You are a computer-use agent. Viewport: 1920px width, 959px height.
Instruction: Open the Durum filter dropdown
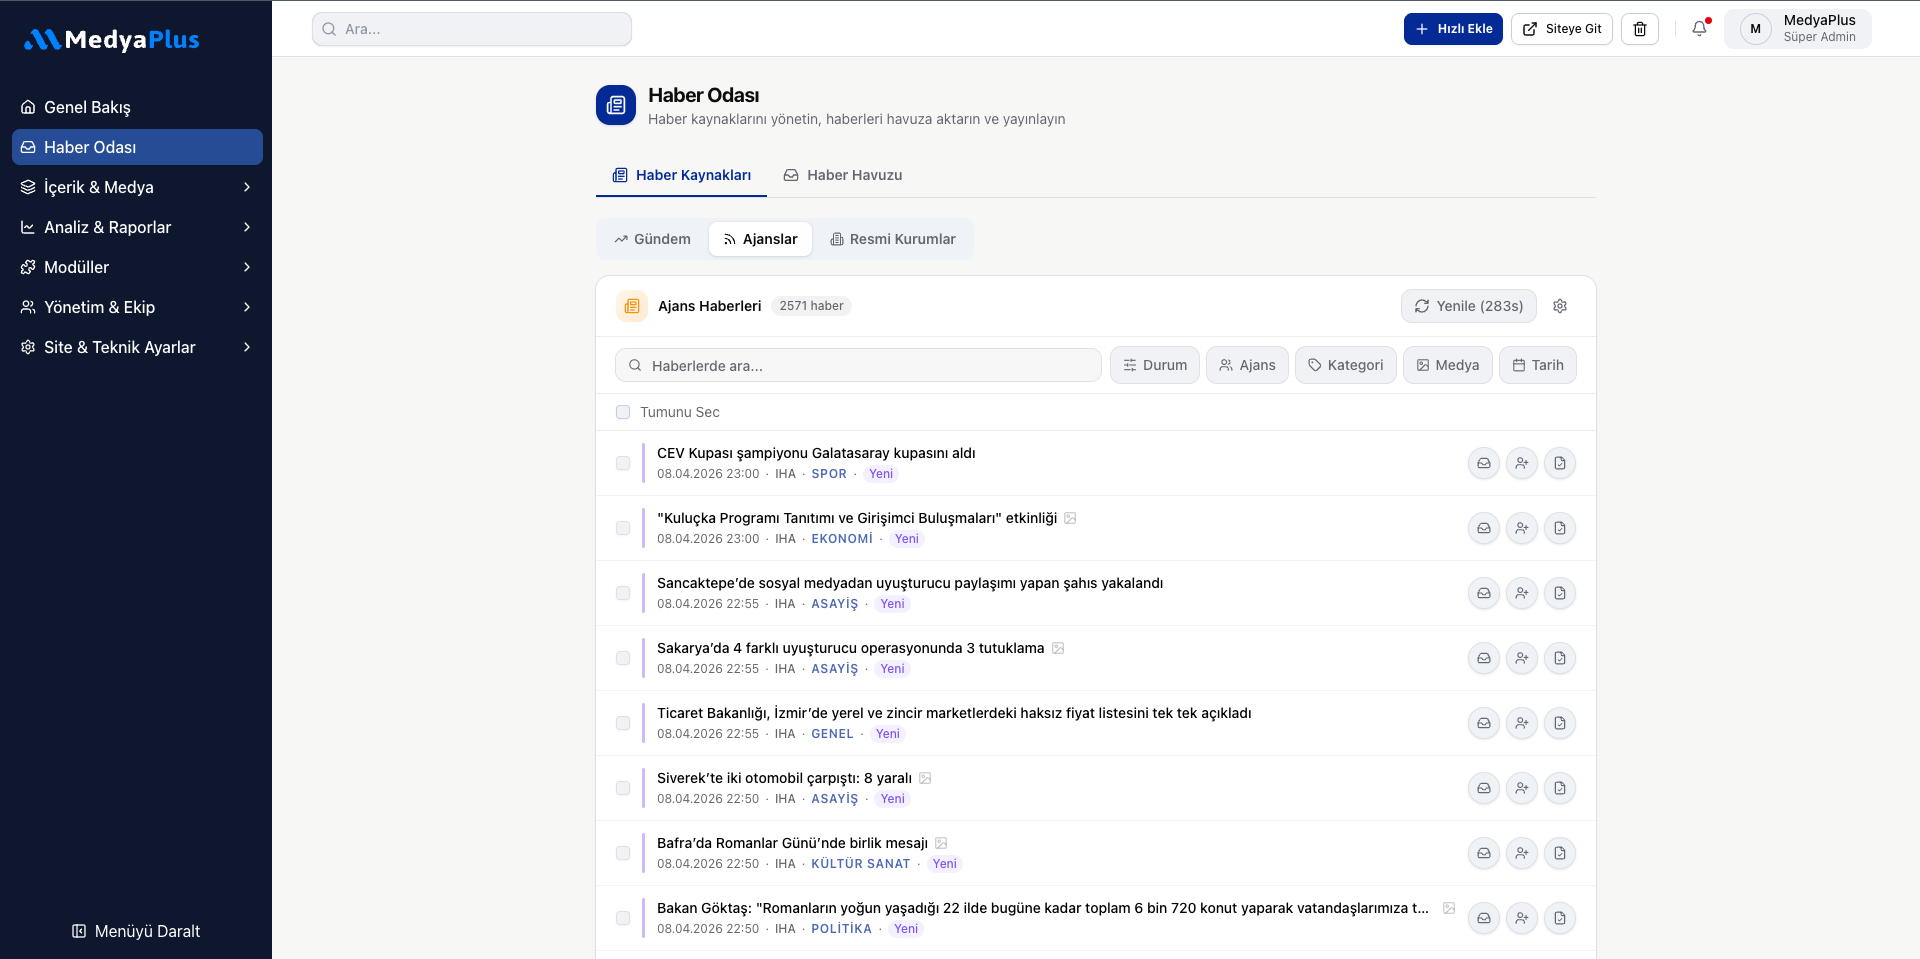(x=1154, y=365)
